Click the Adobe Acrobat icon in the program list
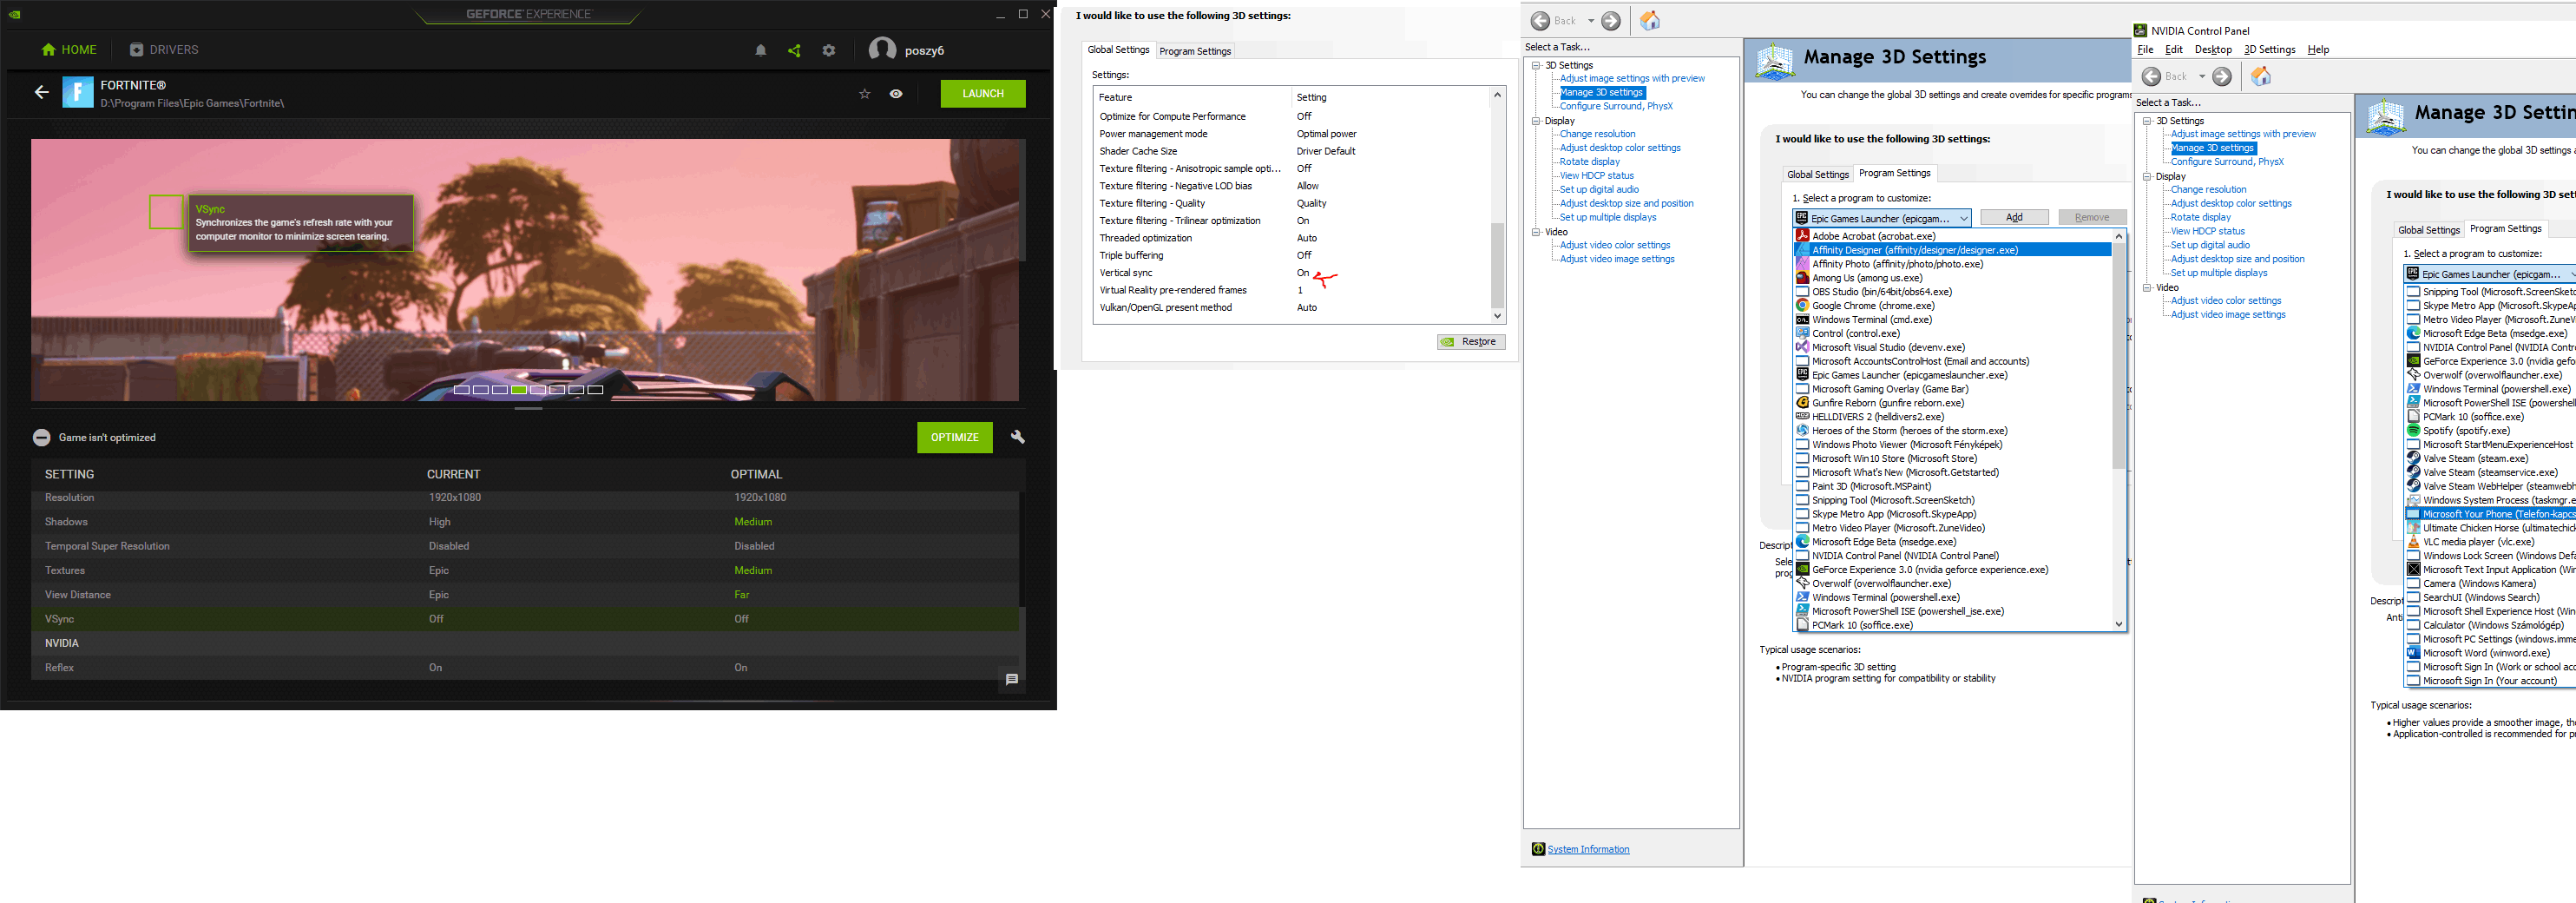The width and height of the screenshot is (2576, 903). pyautogui.click(x=1802, y=236)
